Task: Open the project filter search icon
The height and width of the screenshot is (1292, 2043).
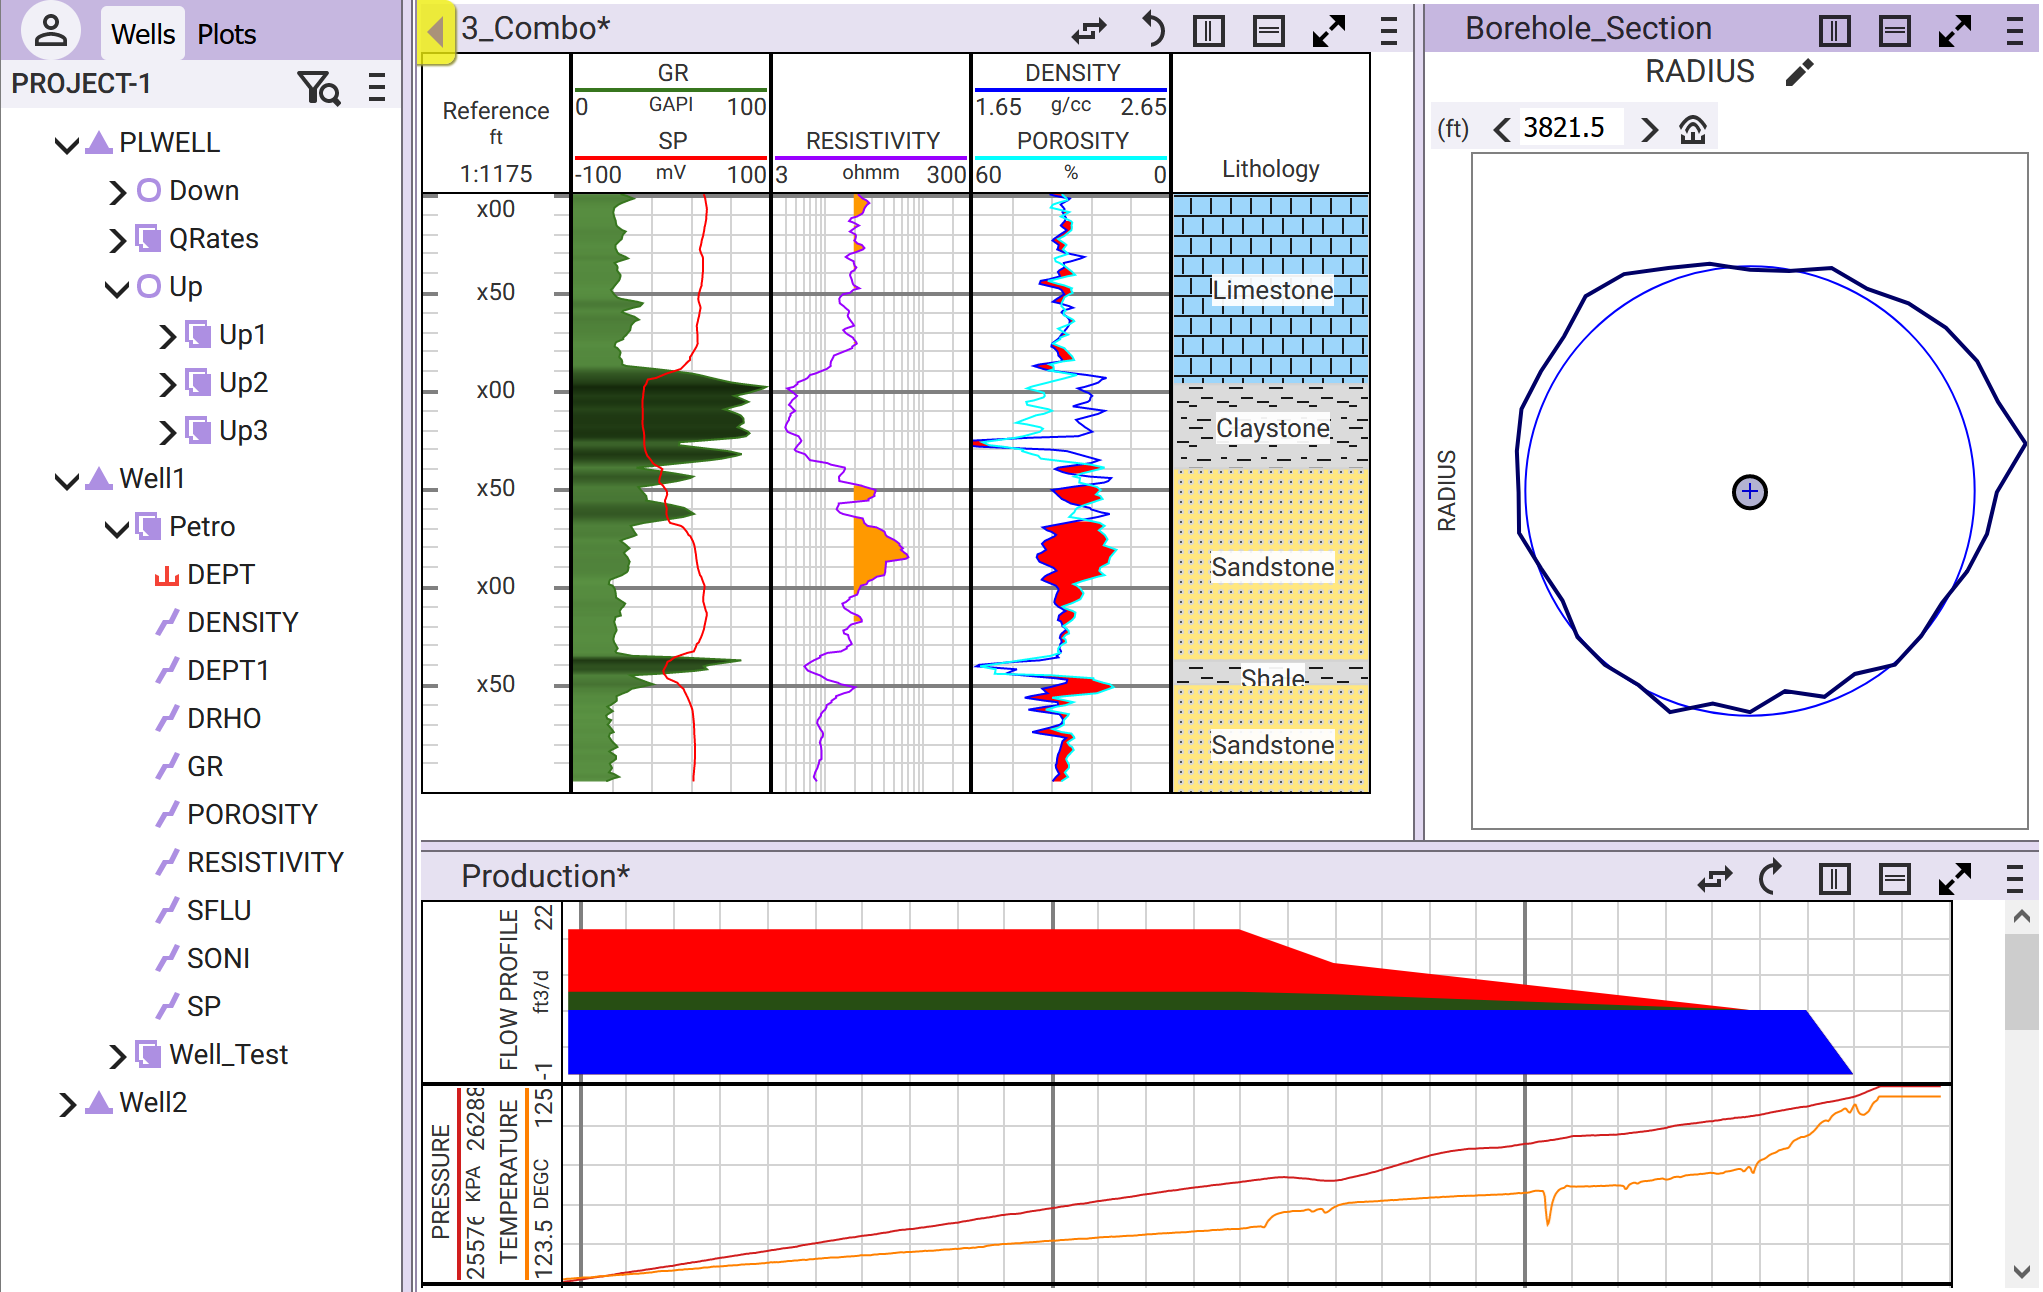Action: point(319,88)
